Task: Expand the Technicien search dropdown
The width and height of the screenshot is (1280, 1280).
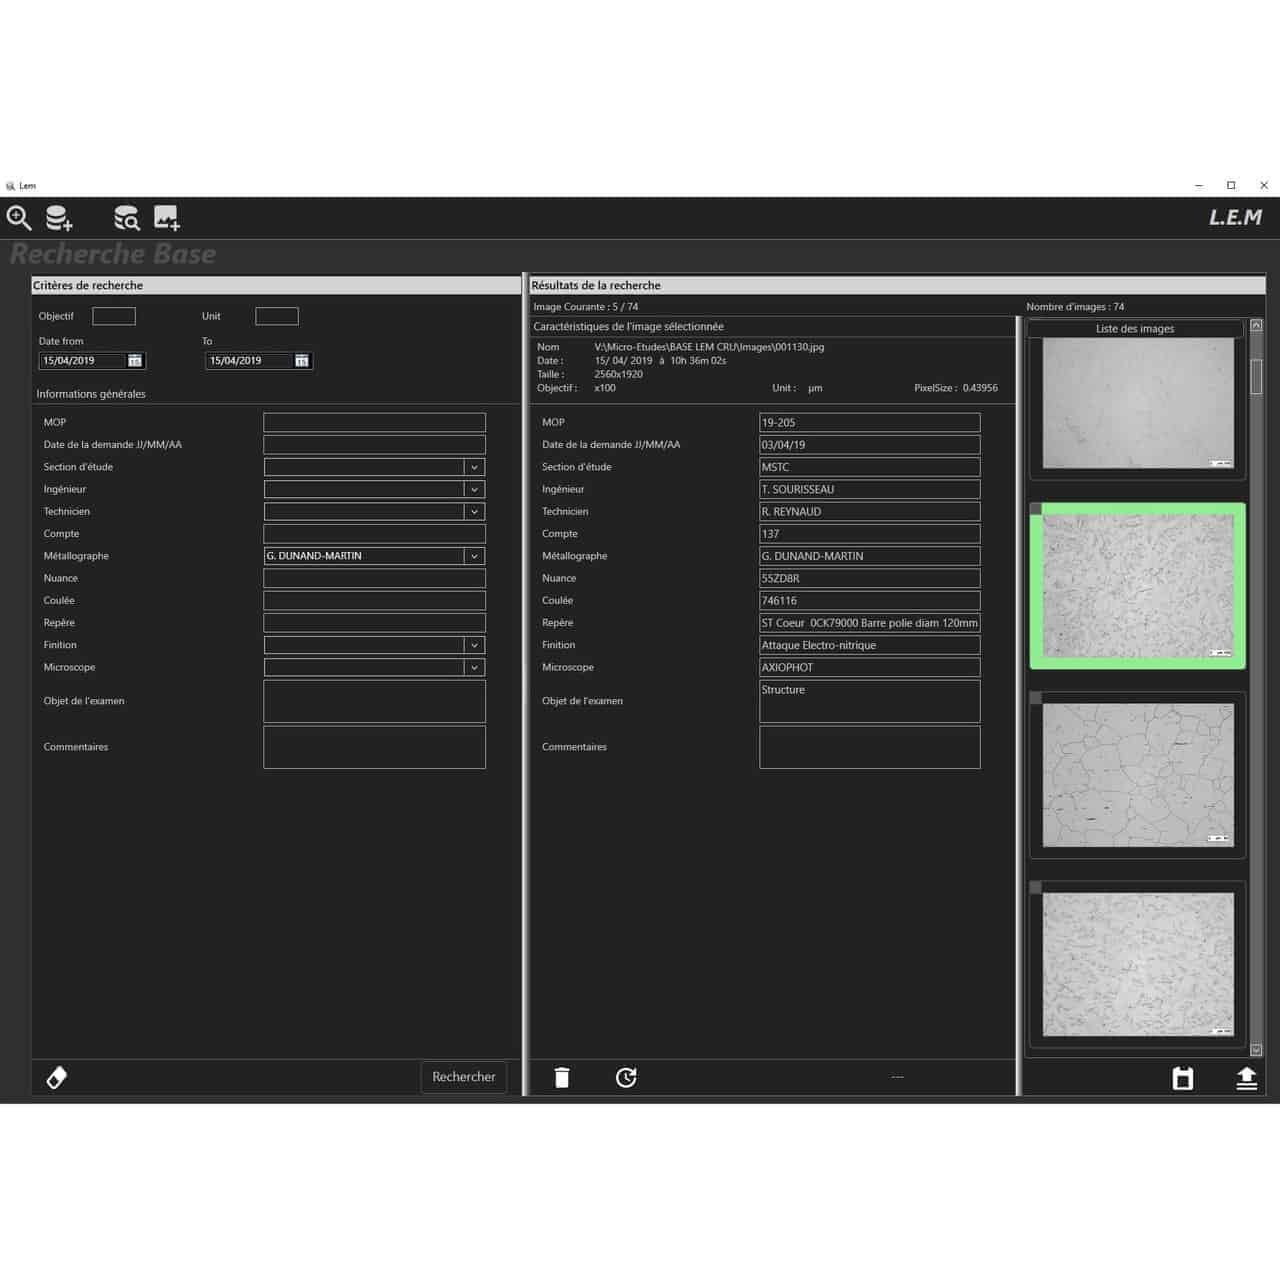Action: pyautogui.click(x=474, y=511)
